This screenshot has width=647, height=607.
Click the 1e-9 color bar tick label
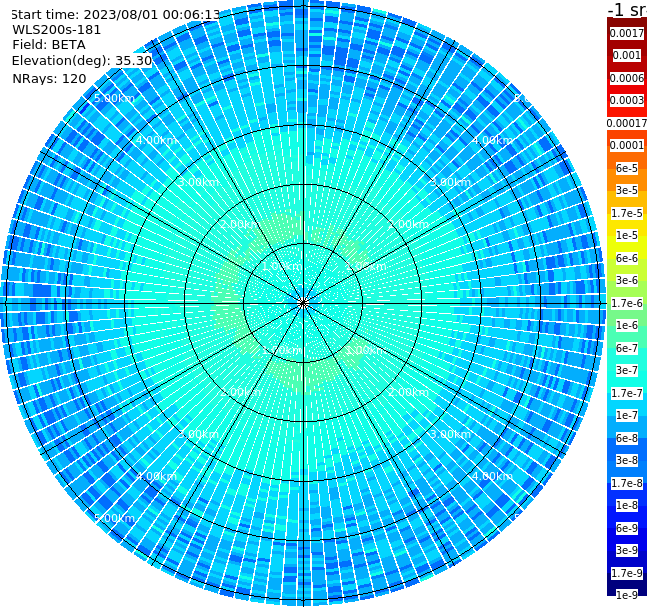[x=627, y=595]
